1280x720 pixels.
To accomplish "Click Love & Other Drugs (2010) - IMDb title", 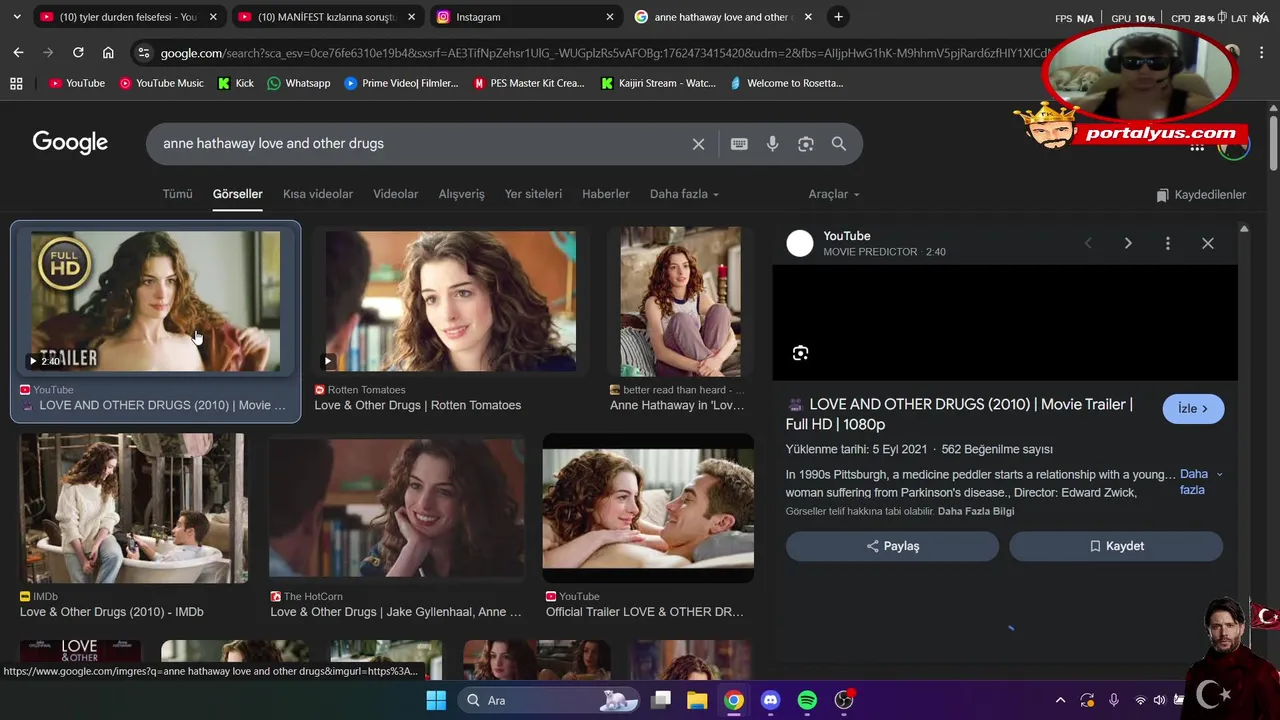I will pos(112,612).
